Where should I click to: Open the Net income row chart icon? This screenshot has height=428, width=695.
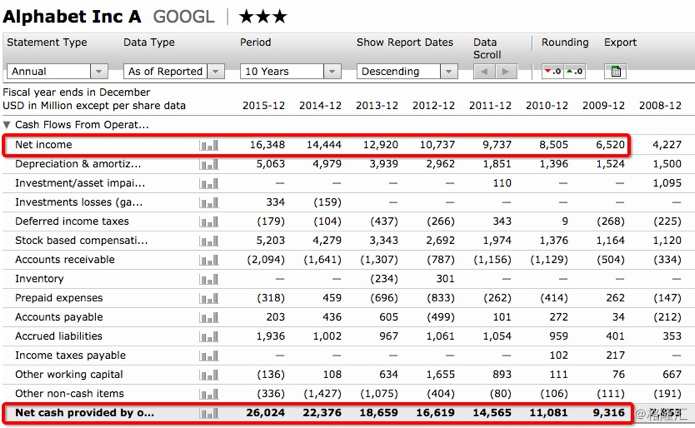tap(209, 145)
